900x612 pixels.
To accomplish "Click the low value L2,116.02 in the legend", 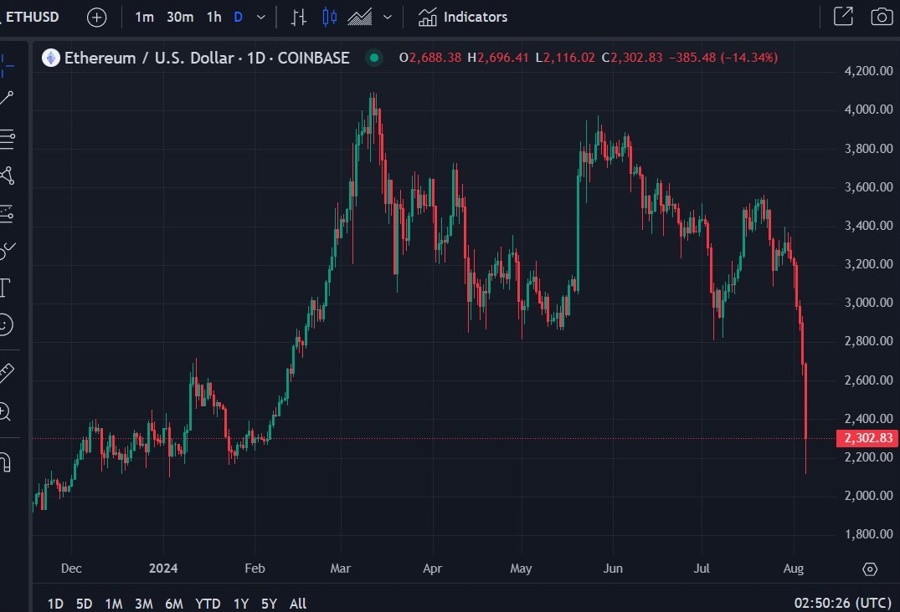I will pos(565,57).
